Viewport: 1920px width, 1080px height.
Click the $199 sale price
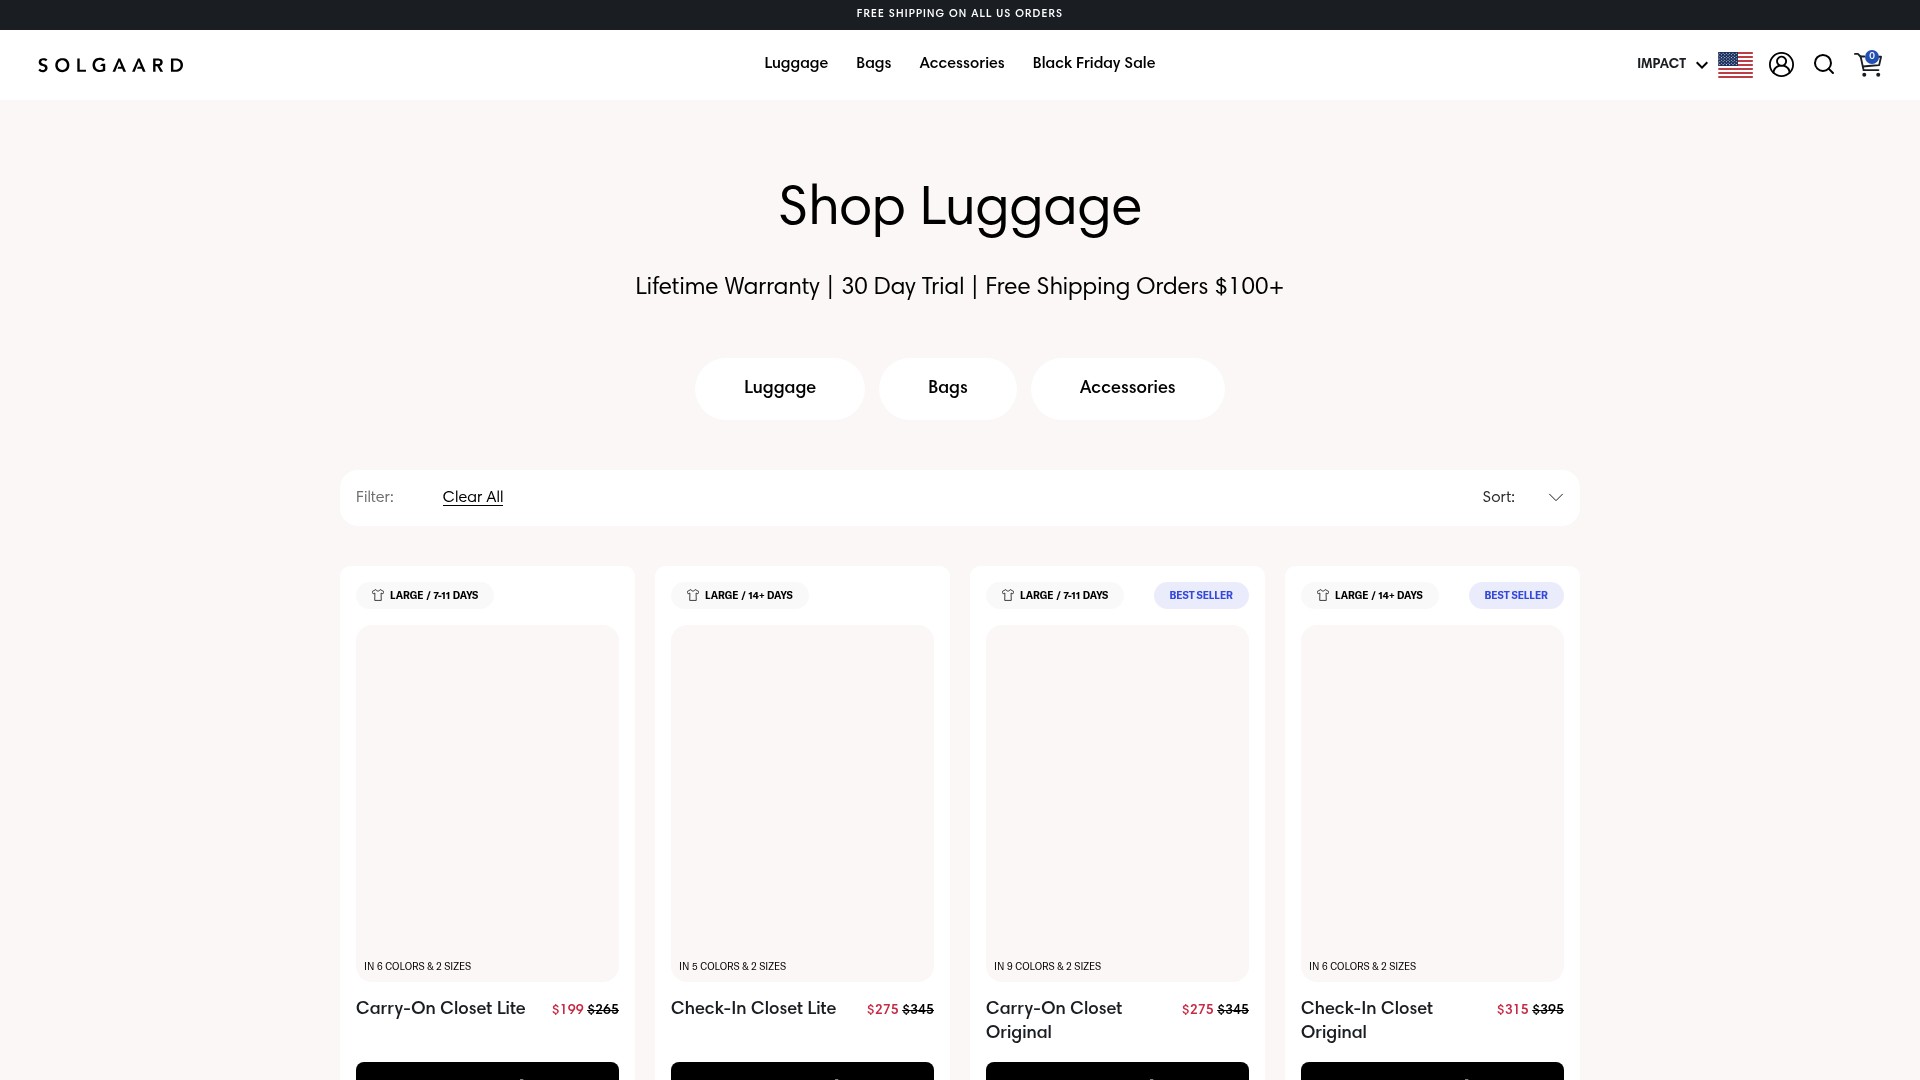tap(567, 1009)
